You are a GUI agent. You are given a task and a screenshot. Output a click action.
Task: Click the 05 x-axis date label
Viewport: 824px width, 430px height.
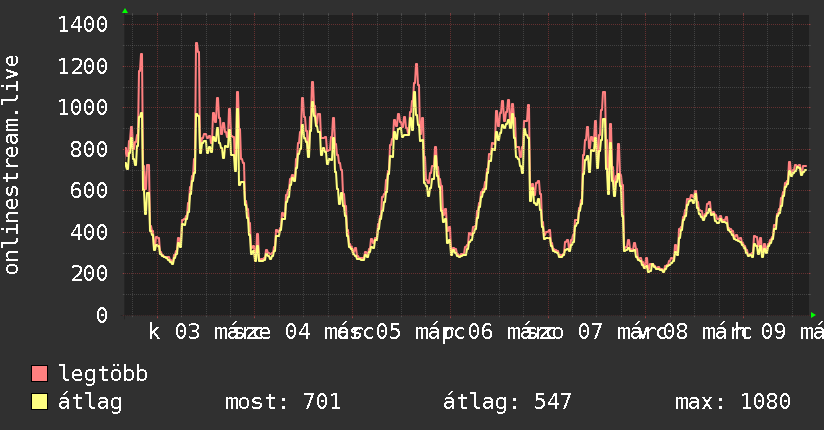click(388, 332)
